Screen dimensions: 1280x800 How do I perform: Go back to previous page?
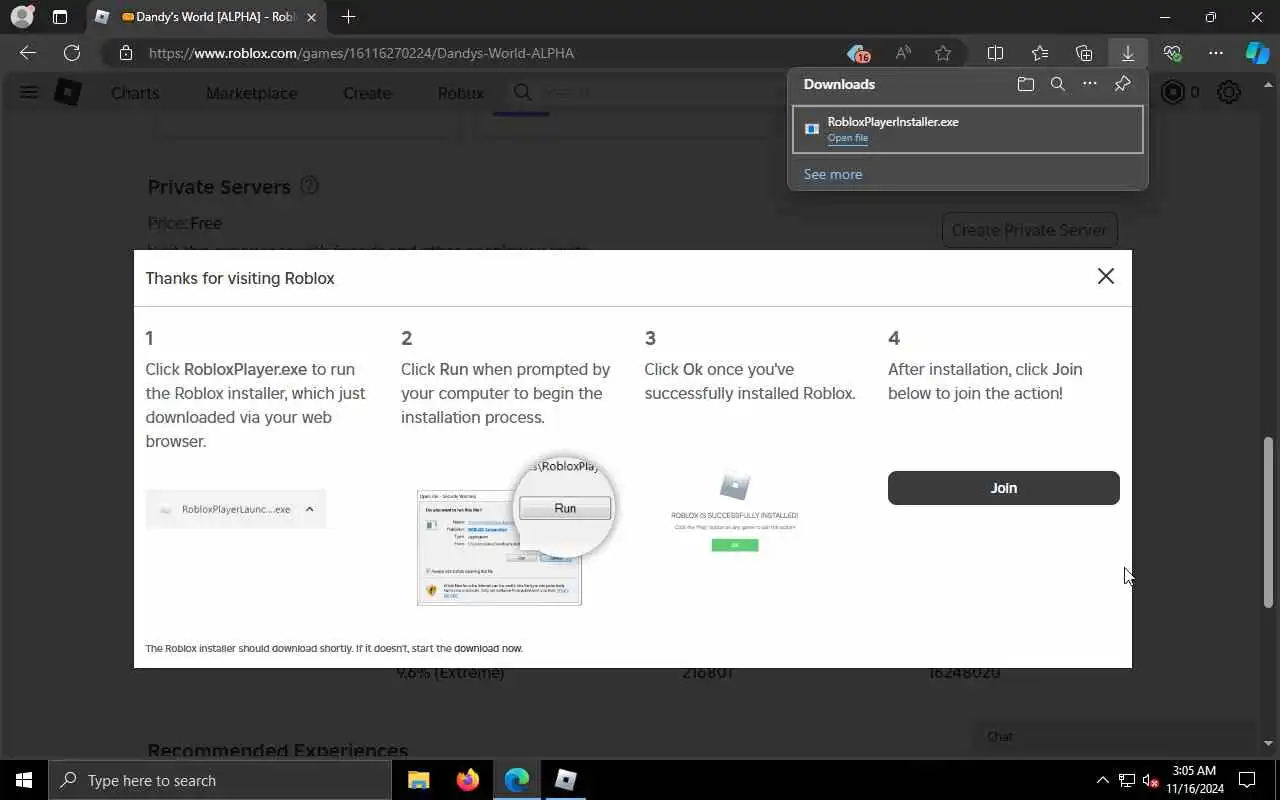click(x=28, y=53)
